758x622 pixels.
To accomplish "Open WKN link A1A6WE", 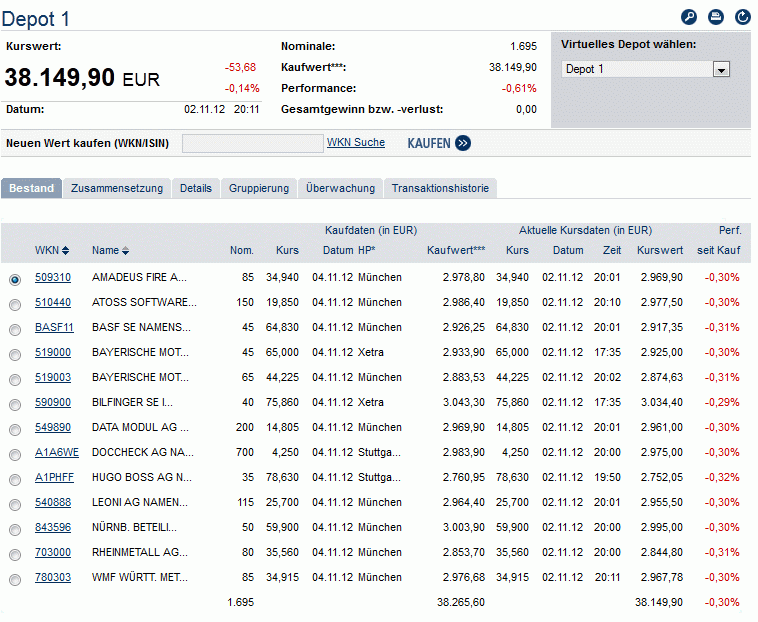I will [x=57, y=452].
